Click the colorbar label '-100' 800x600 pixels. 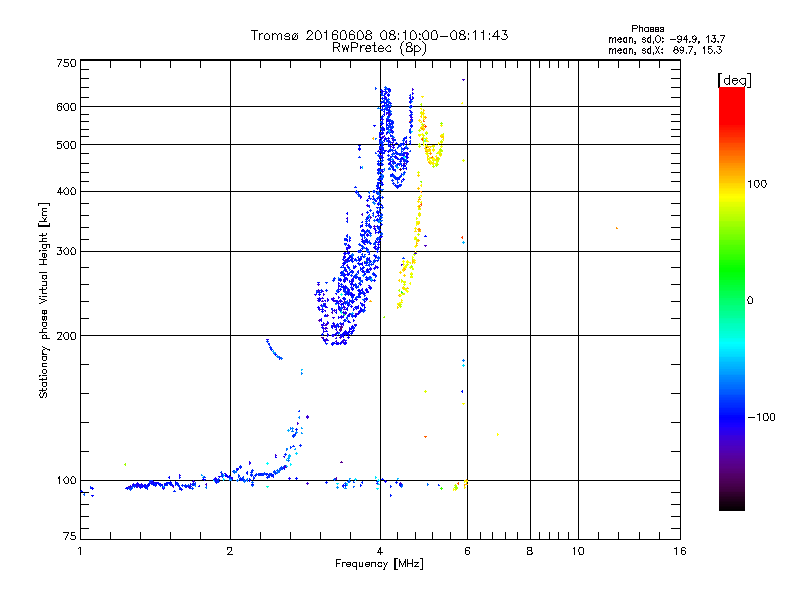pos(761,417)
